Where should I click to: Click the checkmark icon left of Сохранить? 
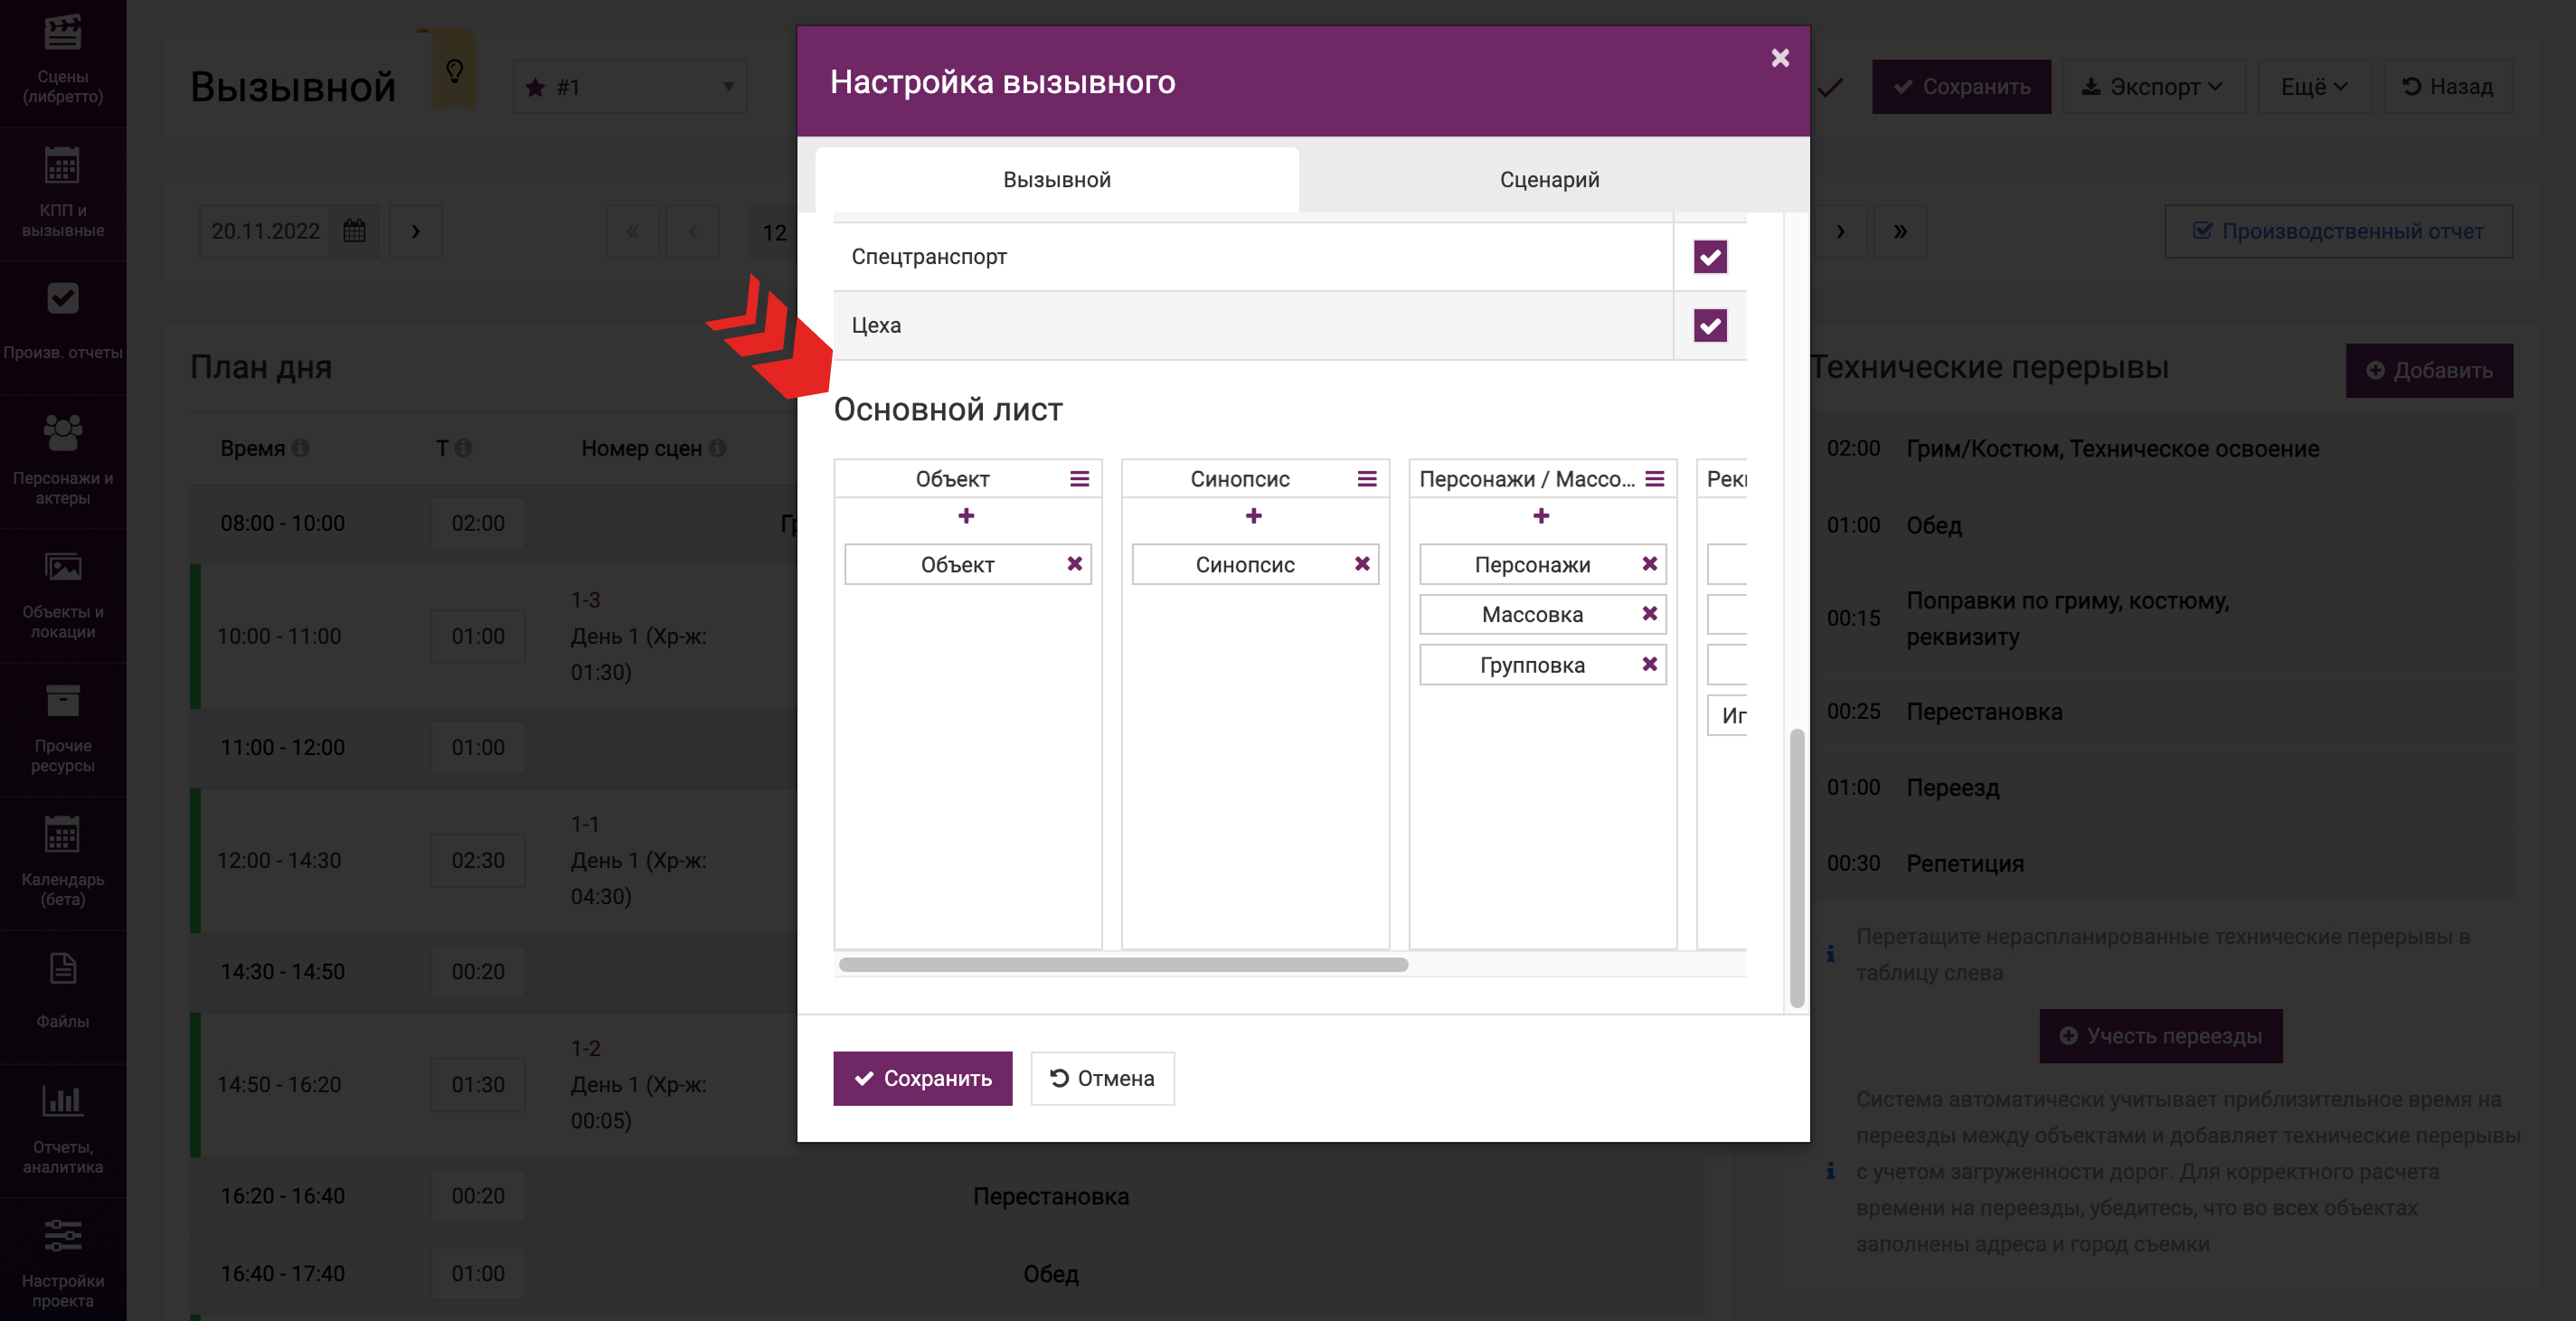tap(1830, 87)
